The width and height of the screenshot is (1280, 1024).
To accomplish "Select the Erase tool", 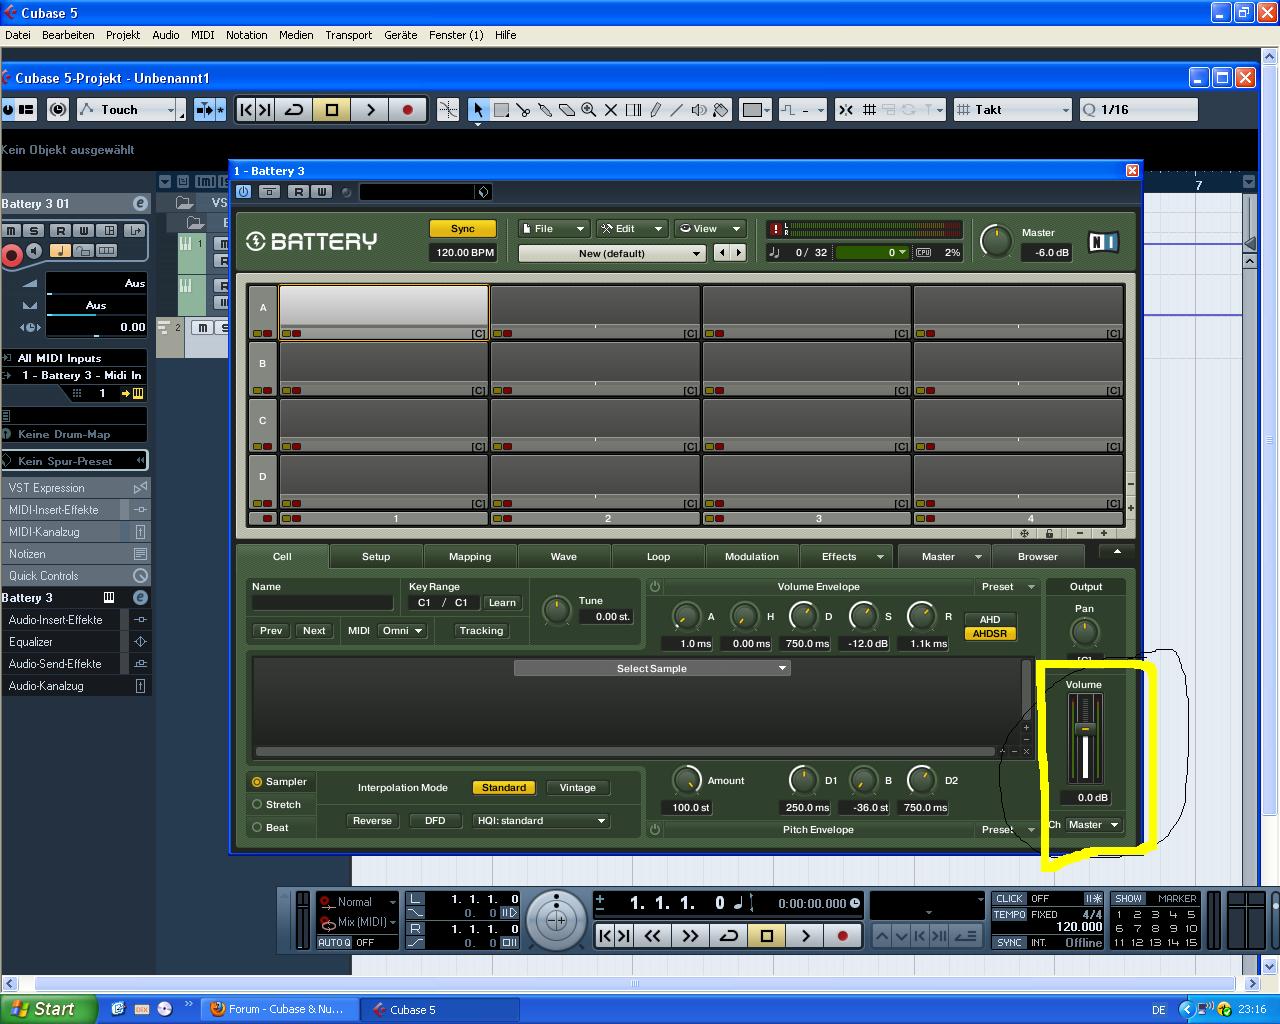I will point(567,110).
